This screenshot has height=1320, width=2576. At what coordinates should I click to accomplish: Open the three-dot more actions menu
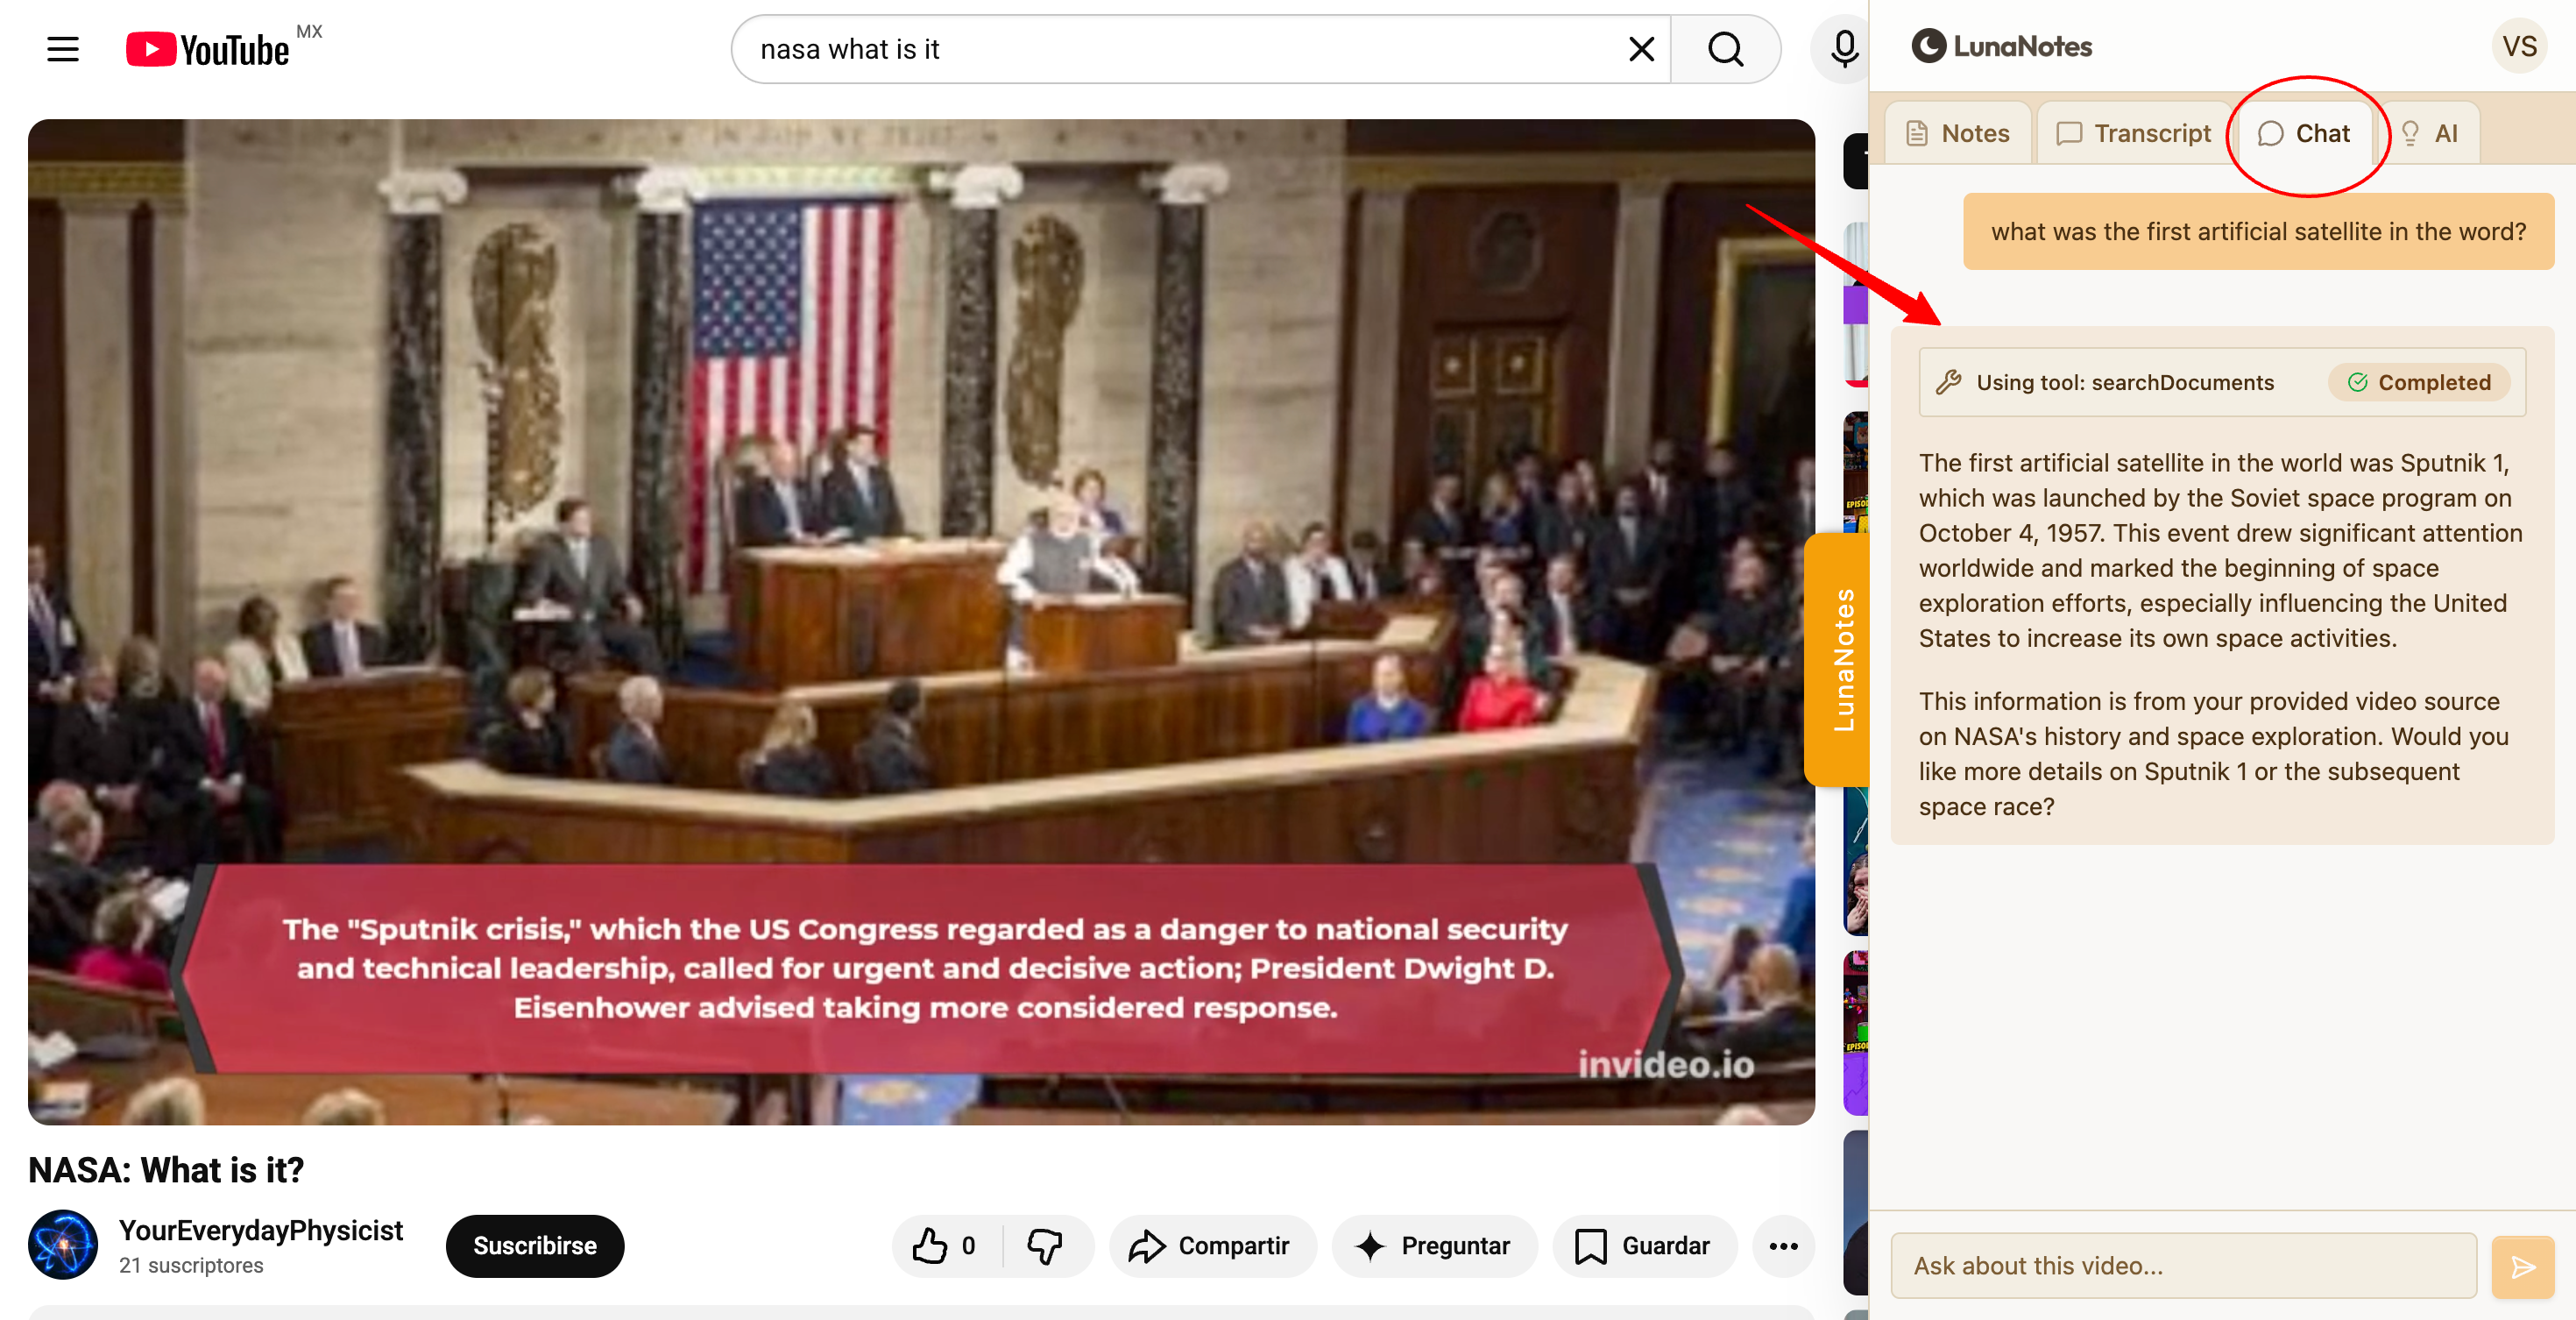click(1783, 1246)
